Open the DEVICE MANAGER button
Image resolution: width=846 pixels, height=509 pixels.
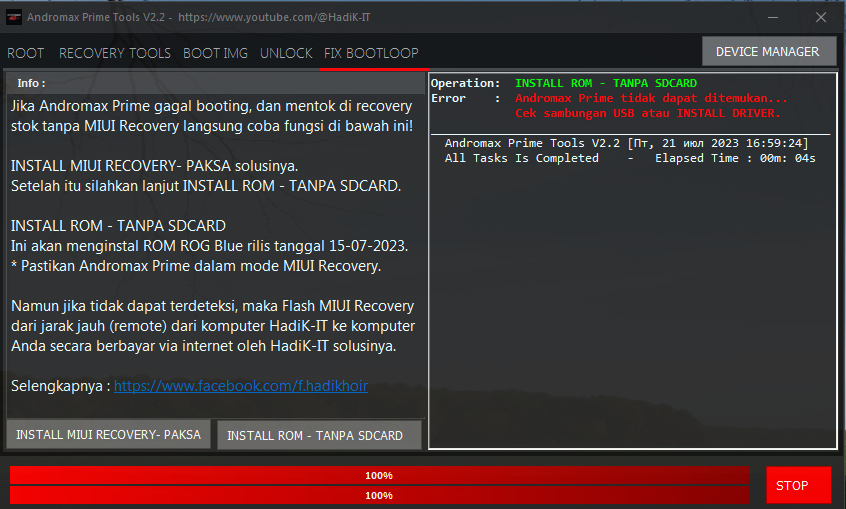click(x=768, y=52)
